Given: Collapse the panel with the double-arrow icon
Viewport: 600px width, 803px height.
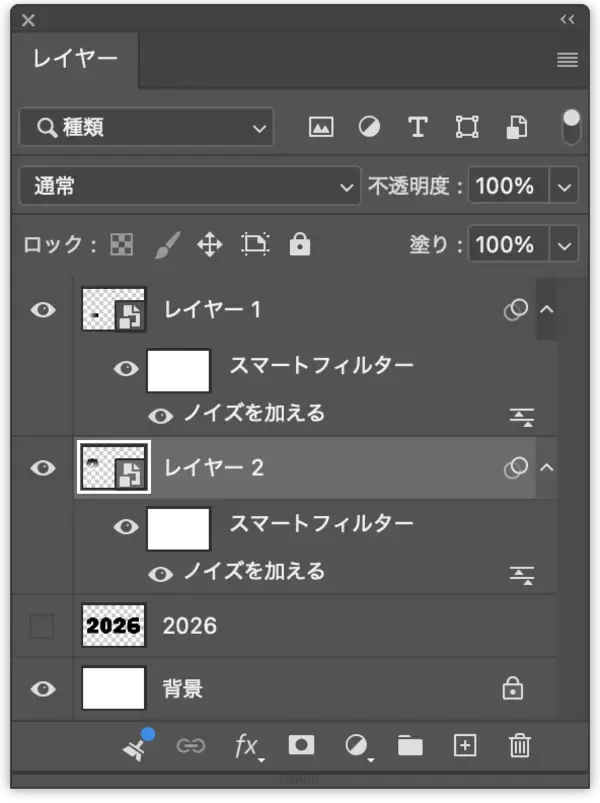Looking at the screenshot, I should click(567, 19).
